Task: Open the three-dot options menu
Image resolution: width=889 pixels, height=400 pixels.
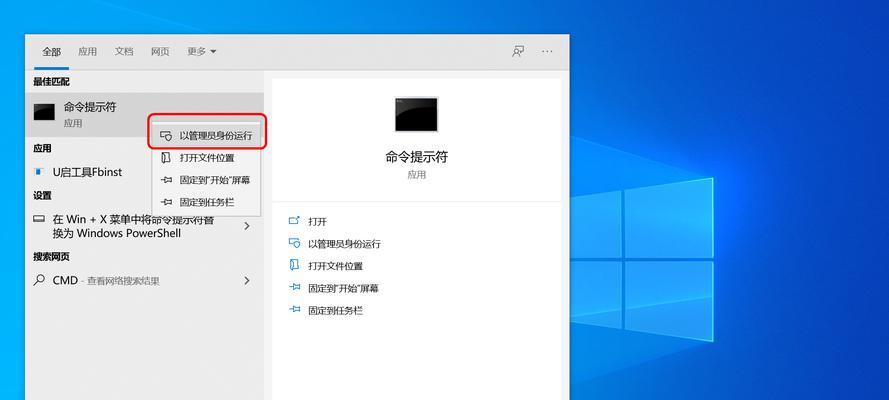Action: click(547, 52)
